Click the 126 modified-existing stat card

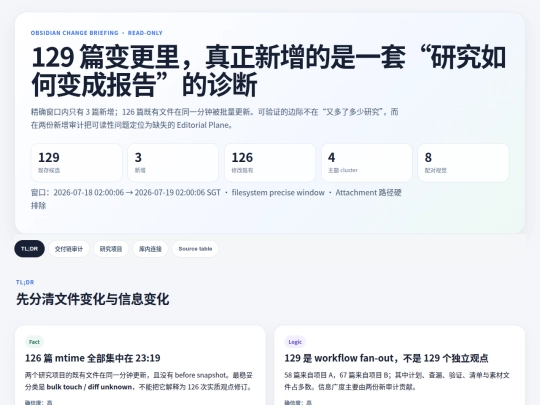click(x=270, y=163)
